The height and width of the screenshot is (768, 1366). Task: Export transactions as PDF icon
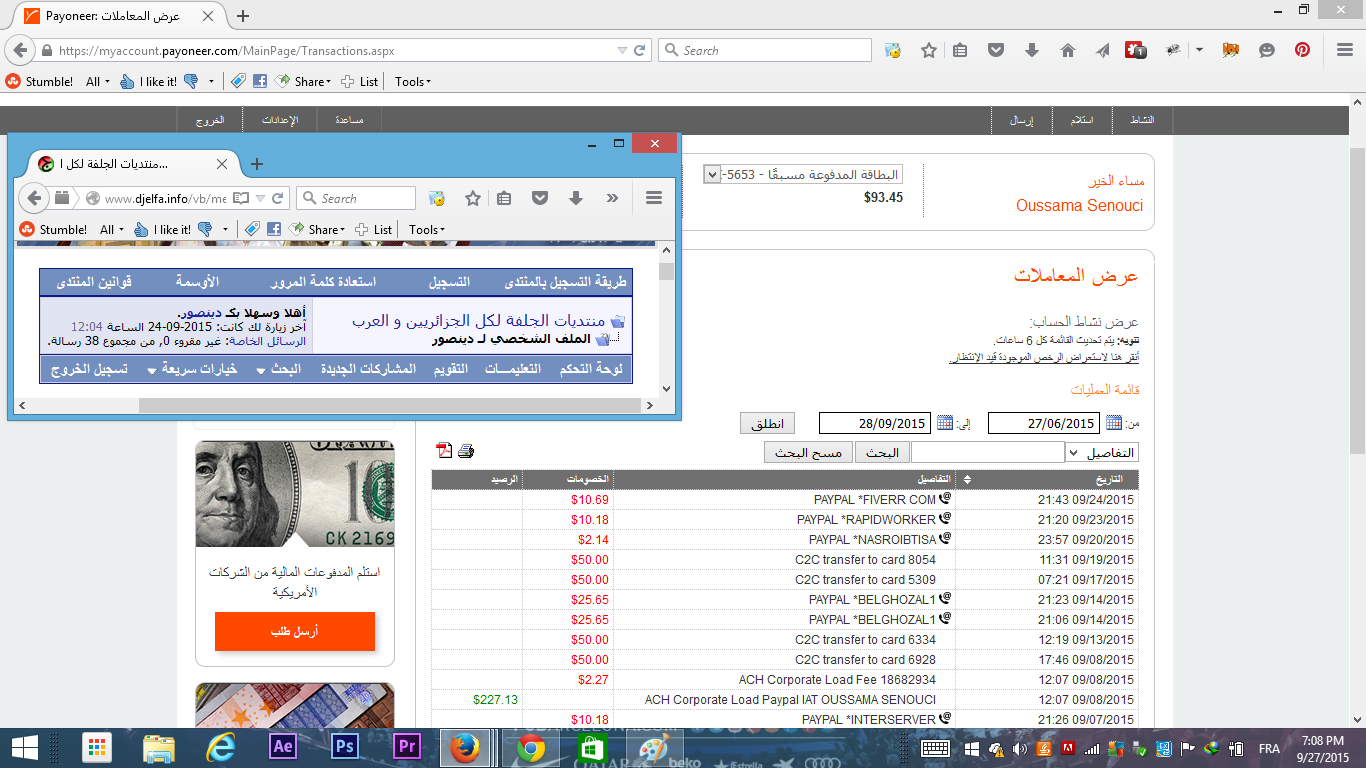point(445,451)
